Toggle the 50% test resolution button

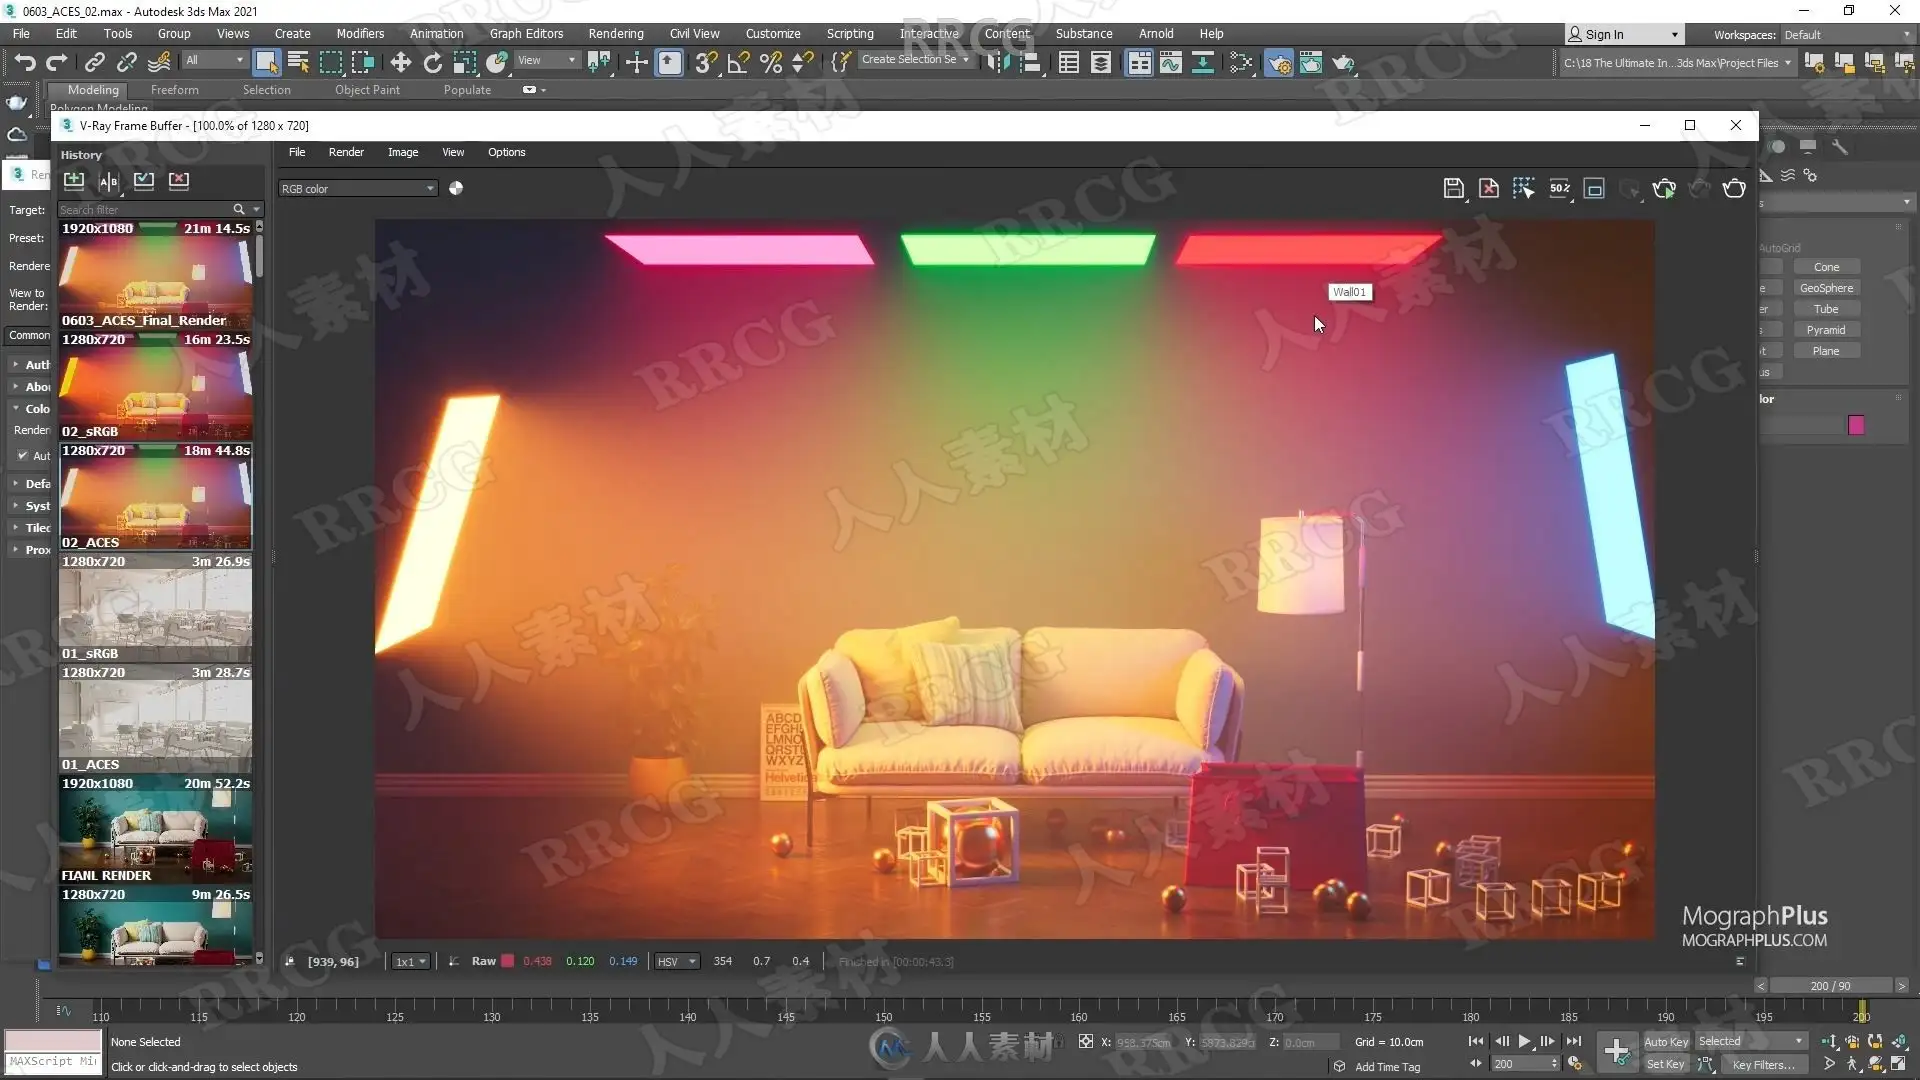click(x=1559, y=189)
